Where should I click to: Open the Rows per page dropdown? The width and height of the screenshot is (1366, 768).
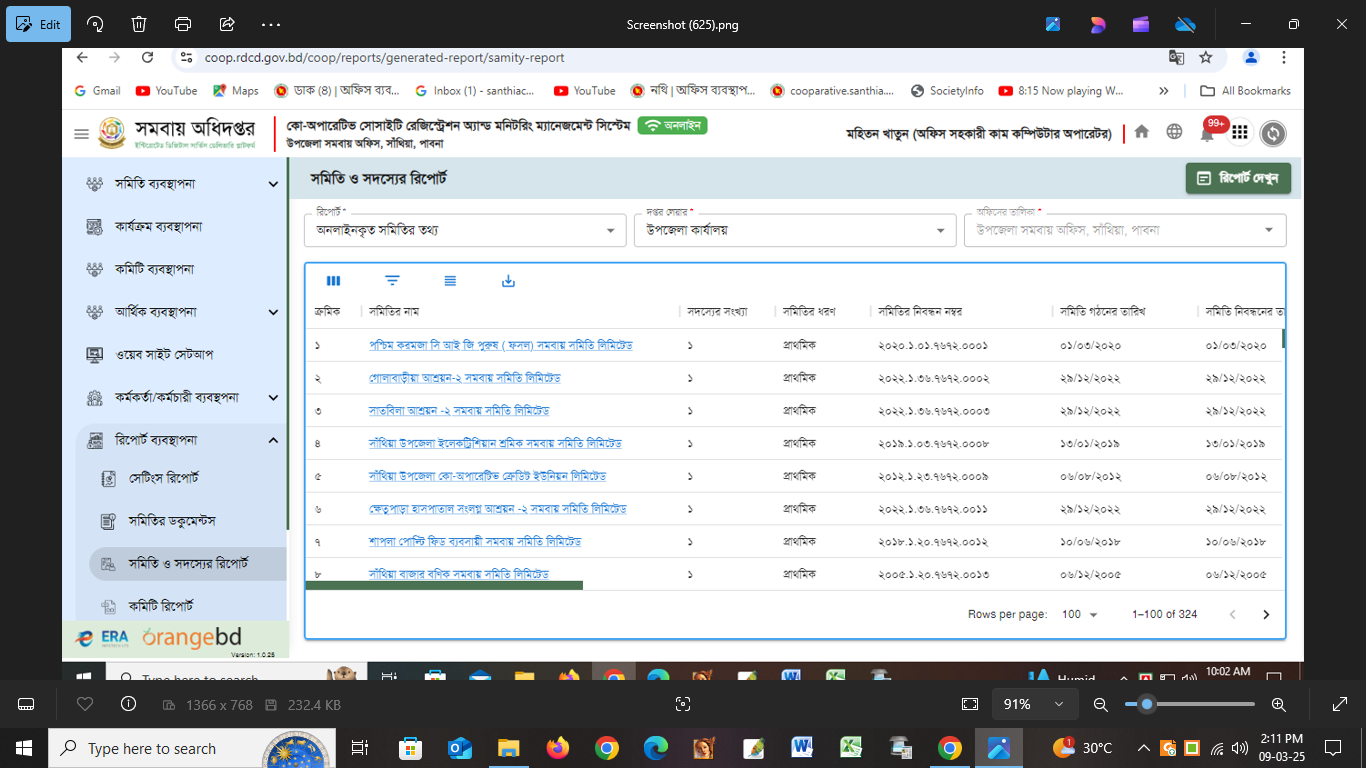(1079, 614)
